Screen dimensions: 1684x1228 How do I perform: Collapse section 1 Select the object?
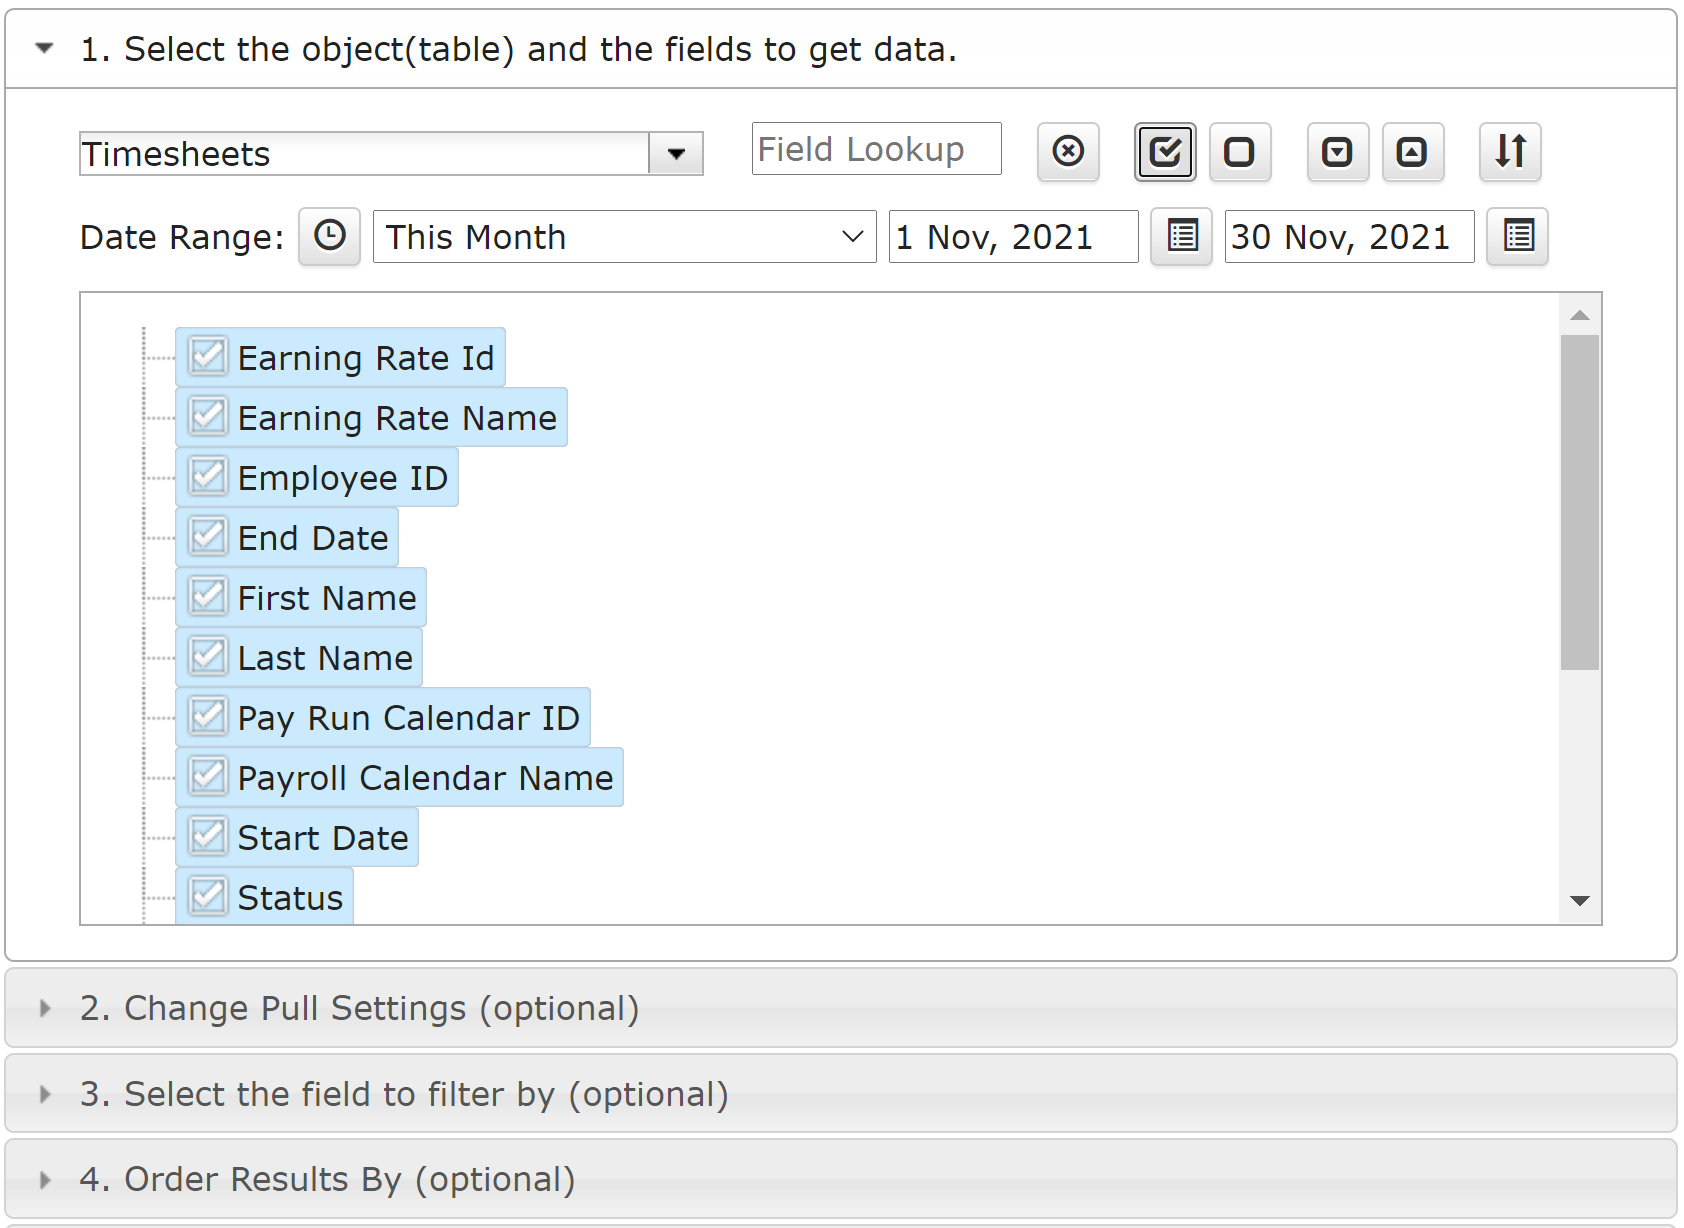(x=44, y=48)
